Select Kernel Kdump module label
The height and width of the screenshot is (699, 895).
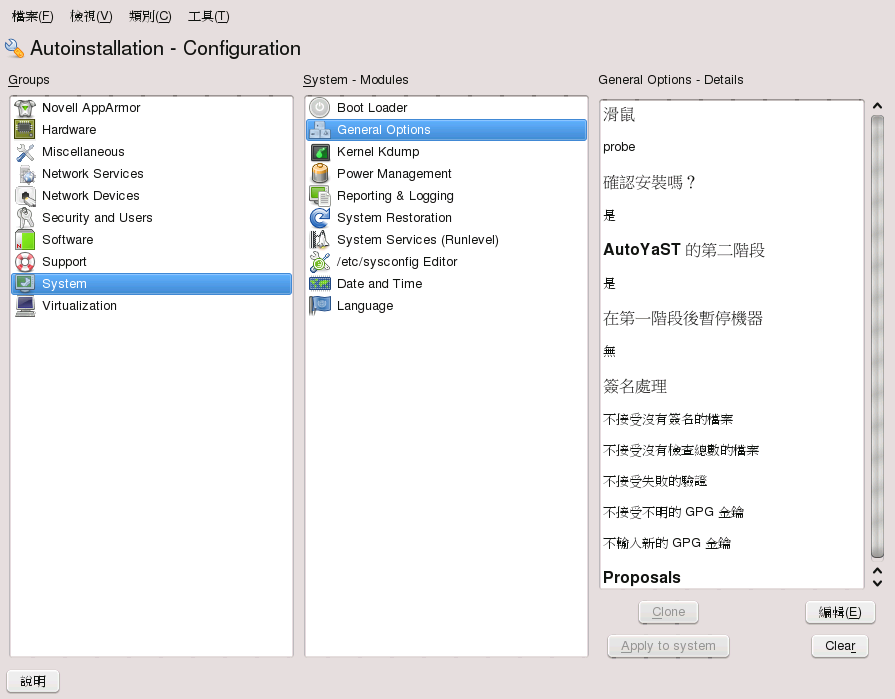(x=378, y=152)
